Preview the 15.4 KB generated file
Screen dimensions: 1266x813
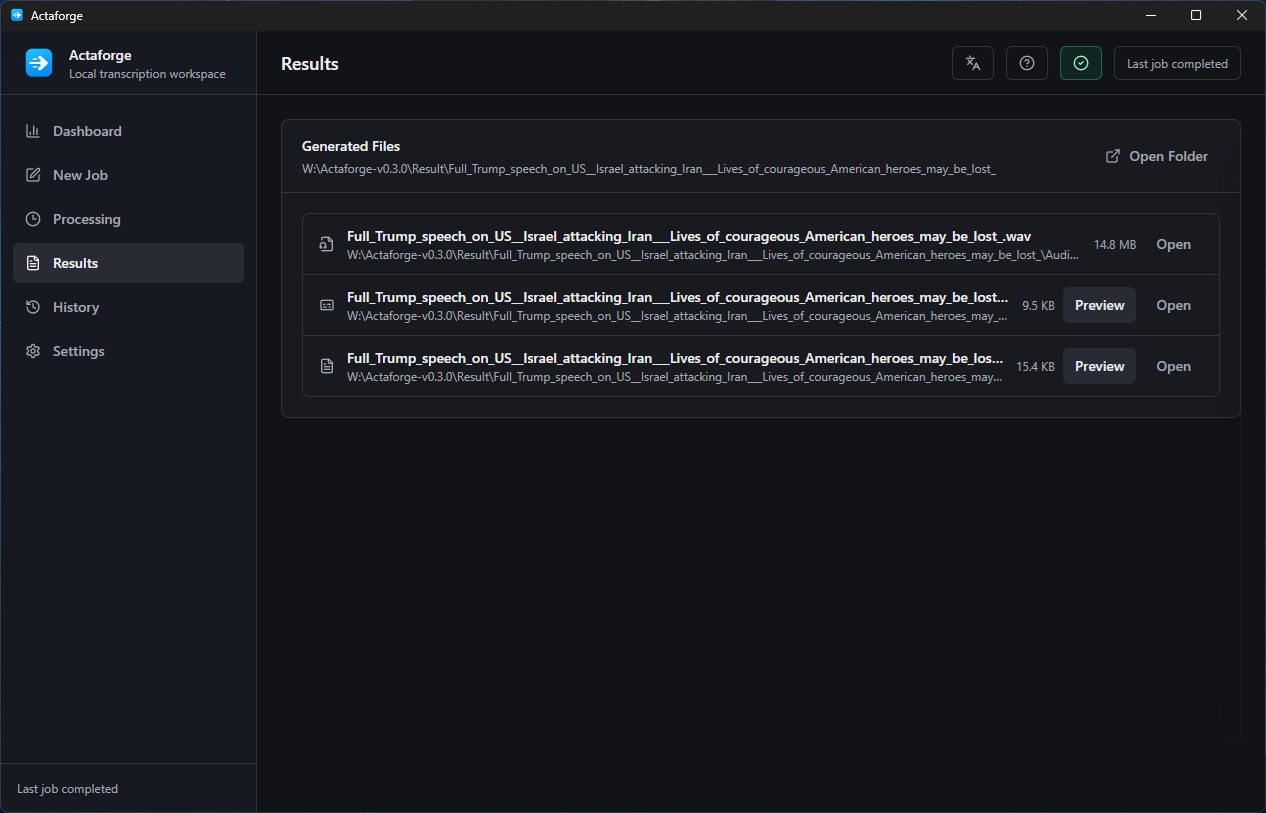click(1099, 366)
